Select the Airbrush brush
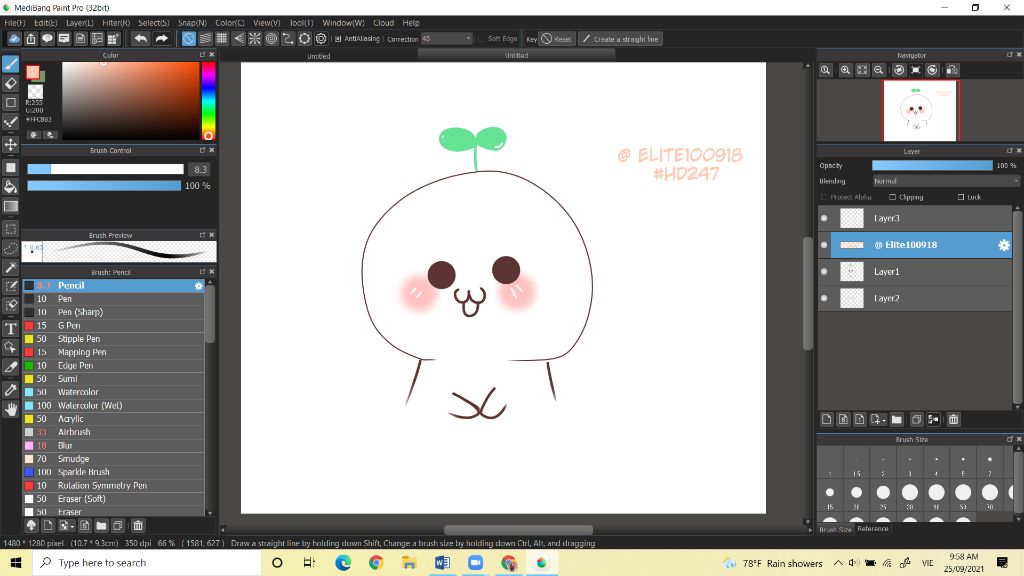 (114, 432)
